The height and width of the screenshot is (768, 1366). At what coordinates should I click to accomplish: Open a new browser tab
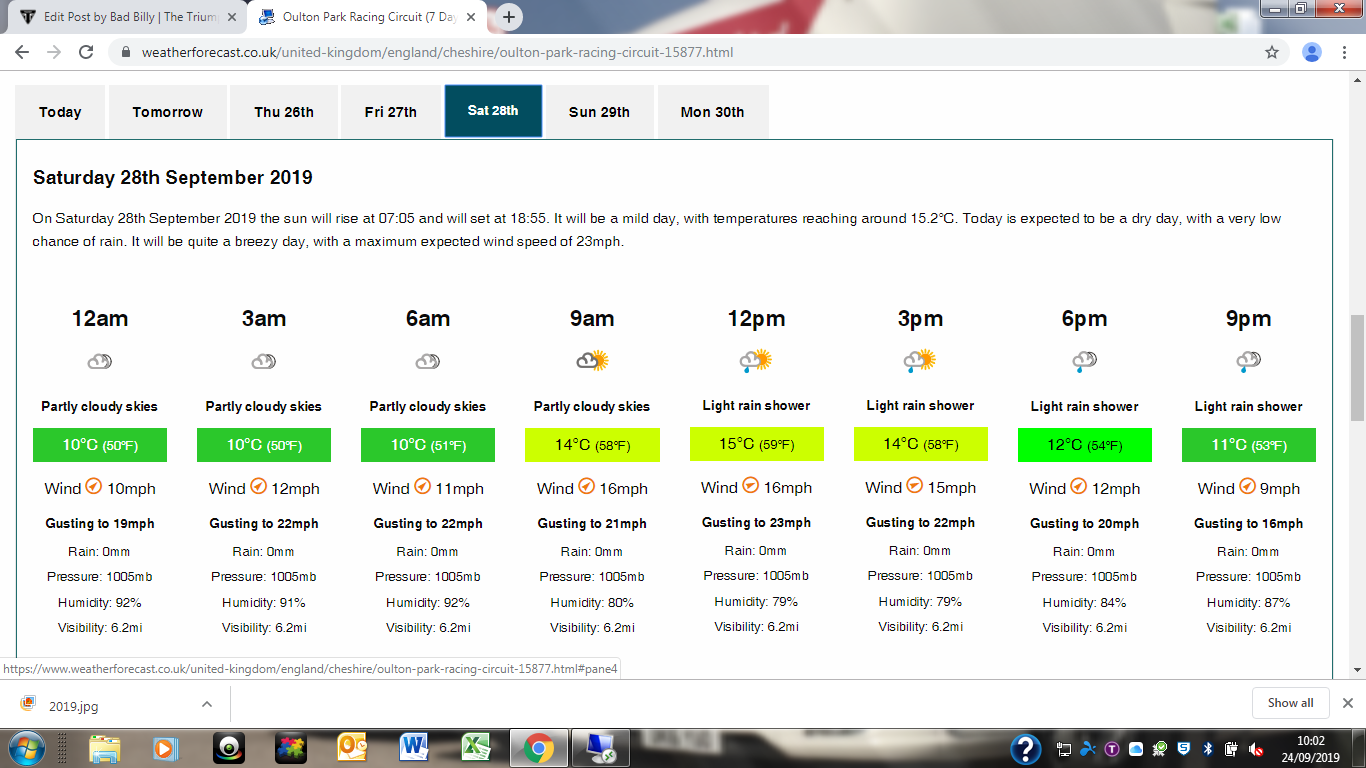point(509,17)
